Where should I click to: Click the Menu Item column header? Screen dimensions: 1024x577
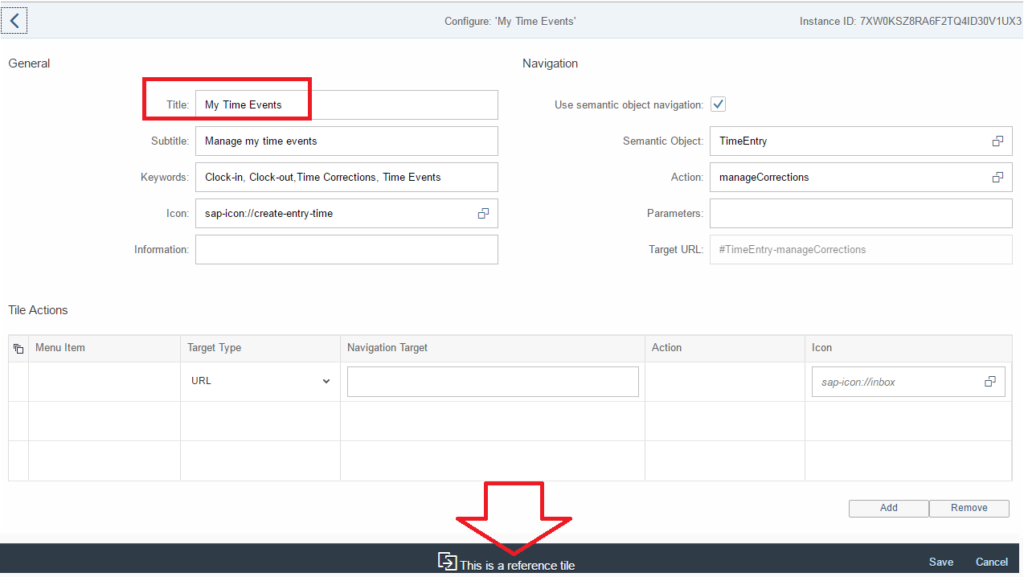[104, 348]
